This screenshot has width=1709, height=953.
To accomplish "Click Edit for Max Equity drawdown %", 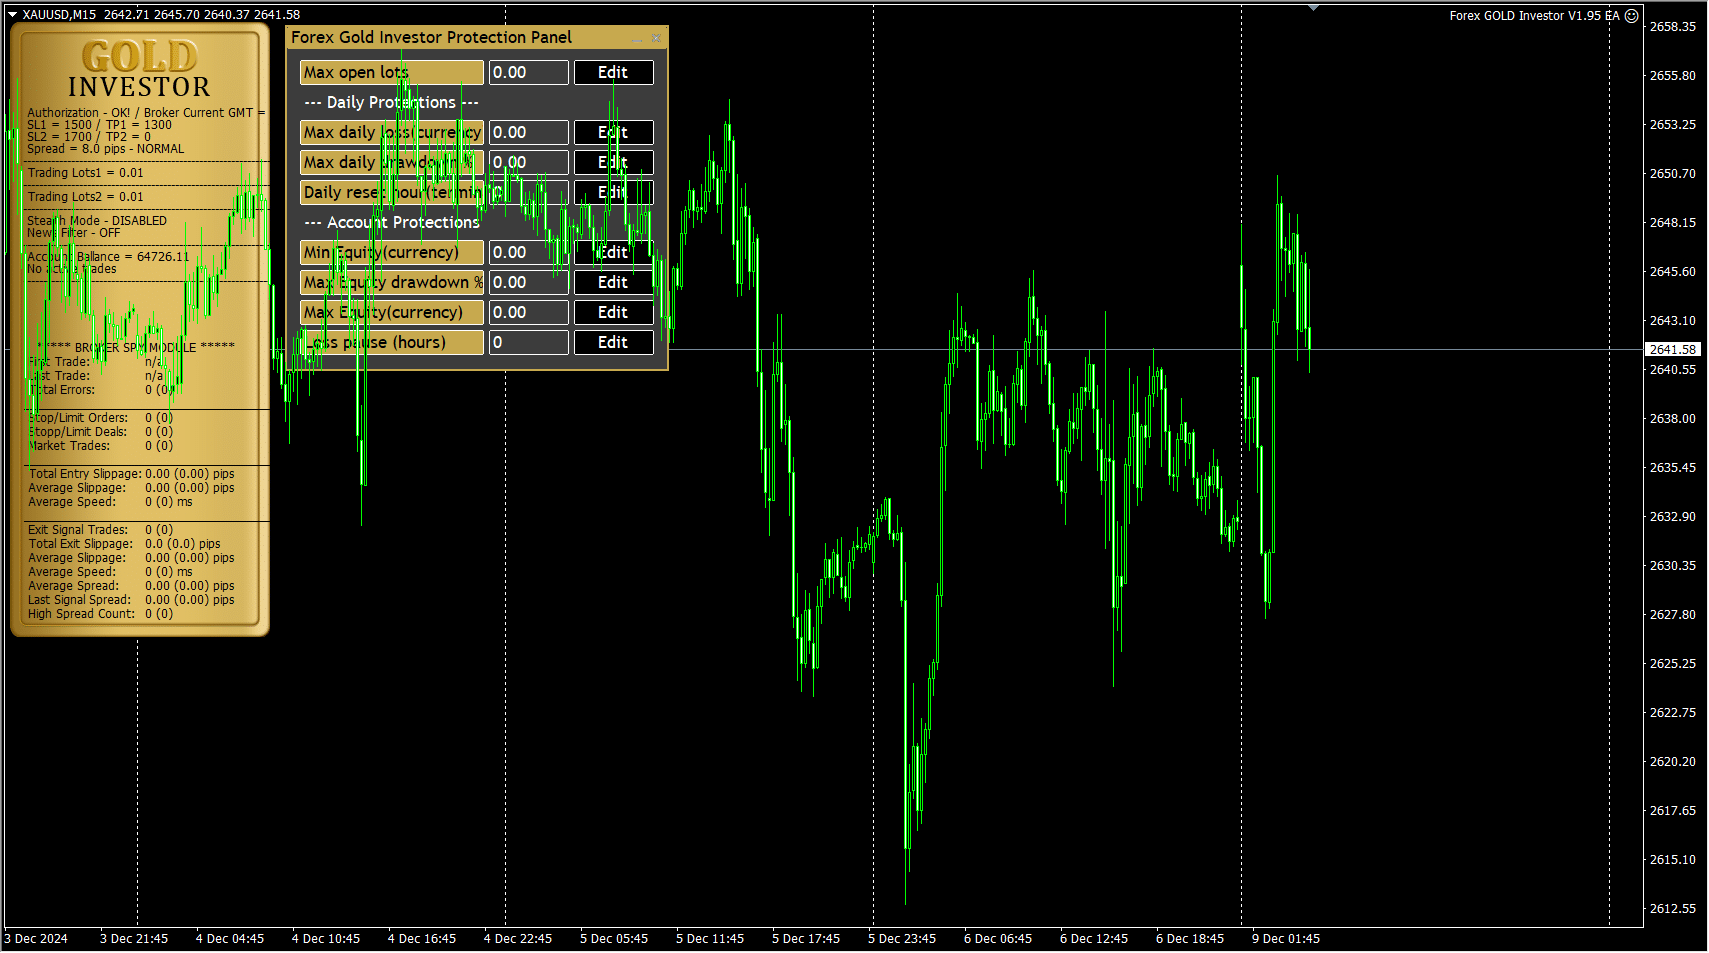I will 613,282.
